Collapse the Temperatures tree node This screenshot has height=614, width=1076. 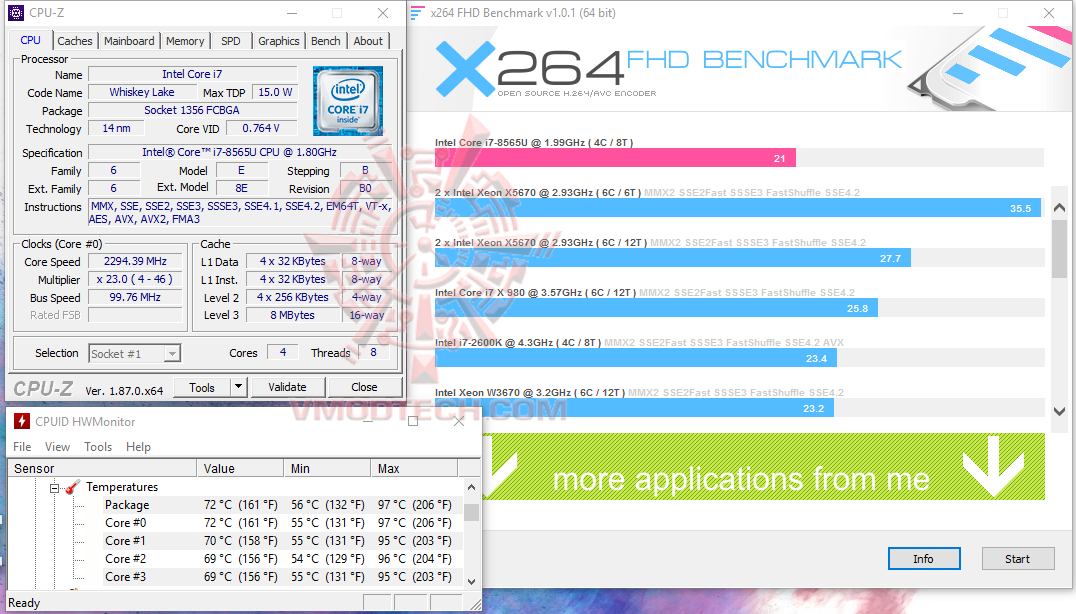54,488
